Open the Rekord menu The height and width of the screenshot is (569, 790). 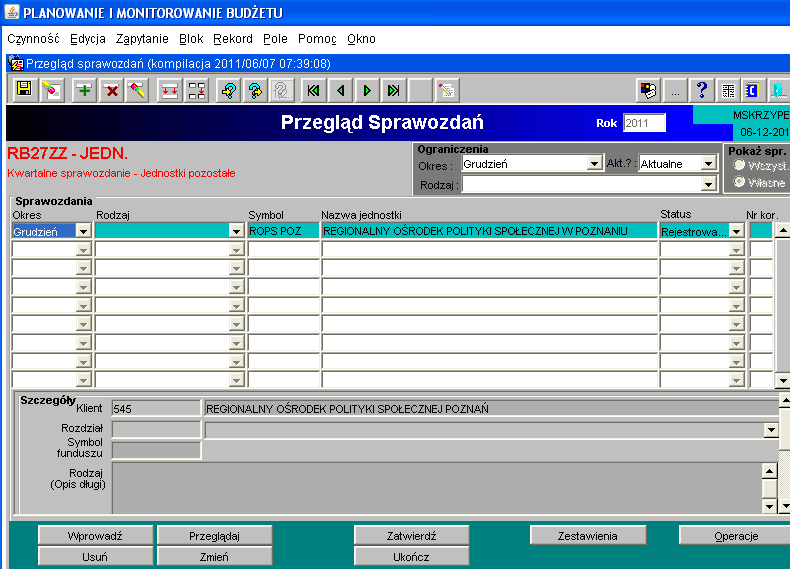coord(233,39)
